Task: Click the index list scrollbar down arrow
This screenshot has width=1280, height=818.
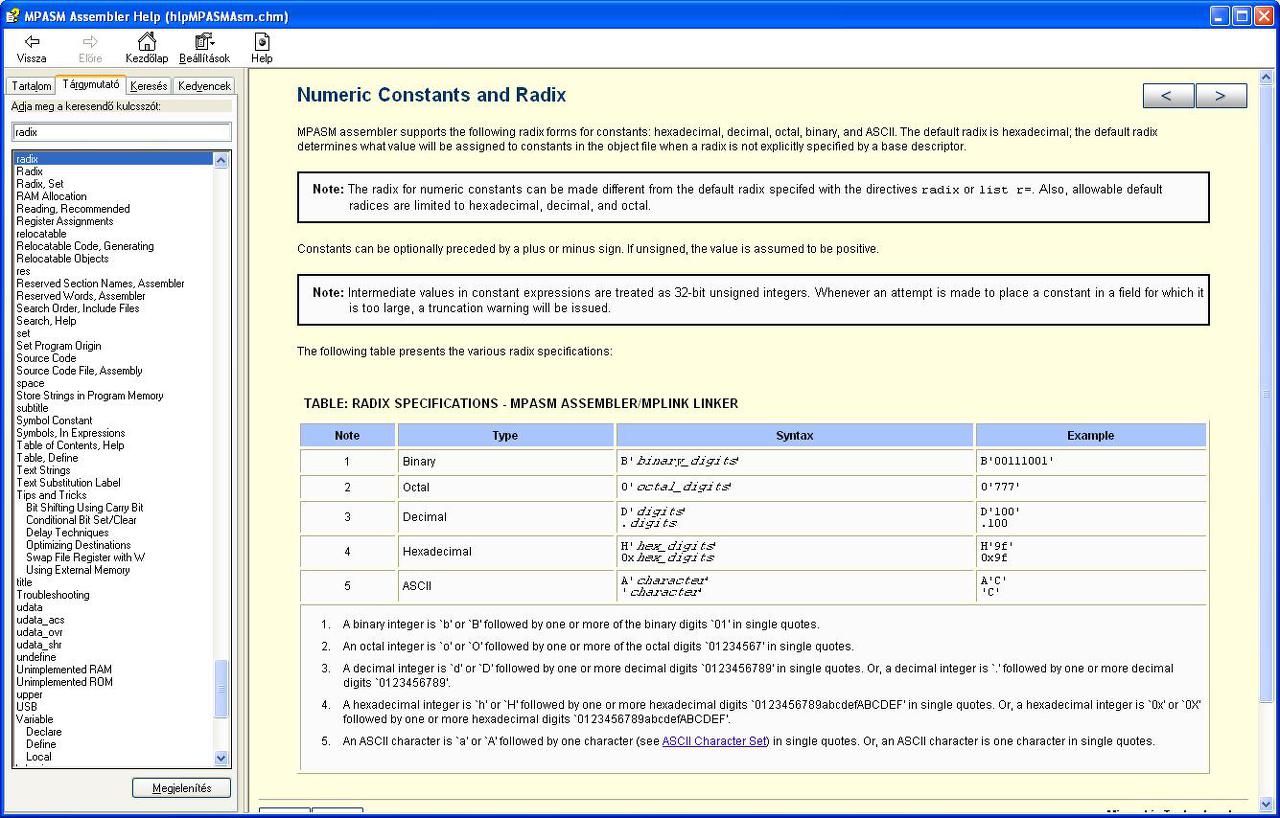Action: 222,759
